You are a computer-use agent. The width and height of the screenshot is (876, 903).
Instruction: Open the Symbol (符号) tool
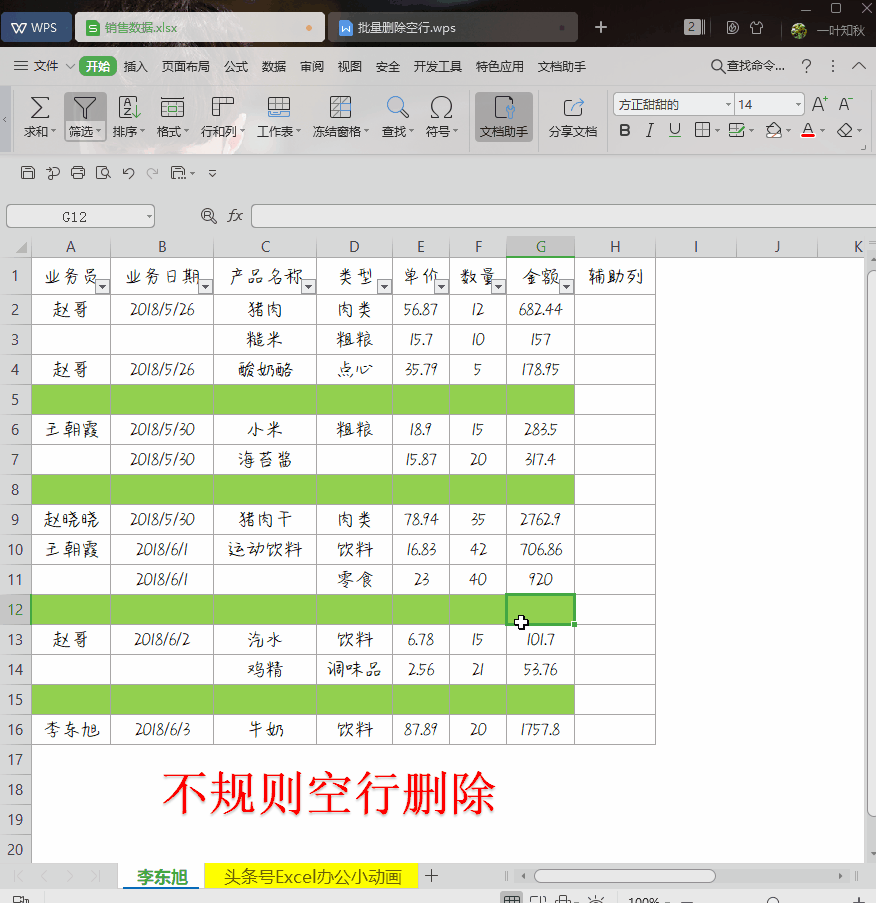coord(441,115)
